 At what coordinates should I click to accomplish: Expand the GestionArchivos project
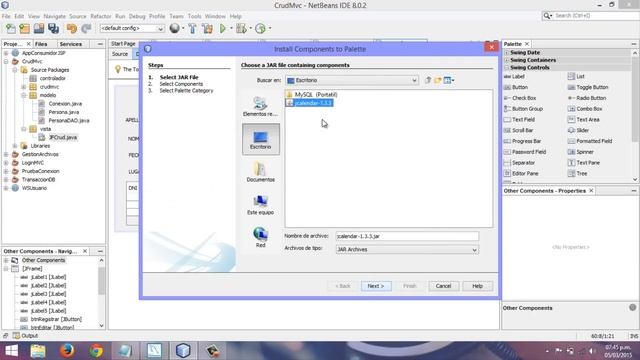[6, 154]
